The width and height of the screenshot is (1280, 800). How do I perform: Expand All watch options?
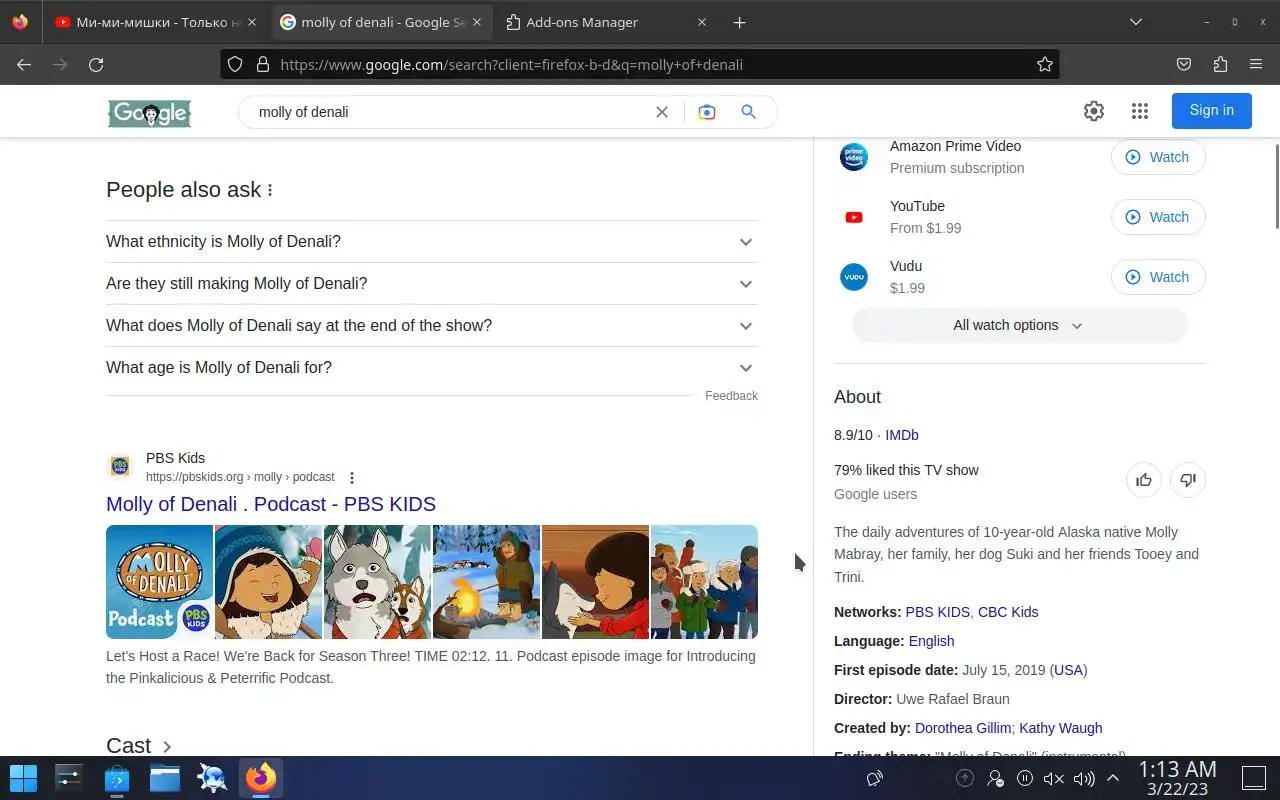coord(1019,325)
